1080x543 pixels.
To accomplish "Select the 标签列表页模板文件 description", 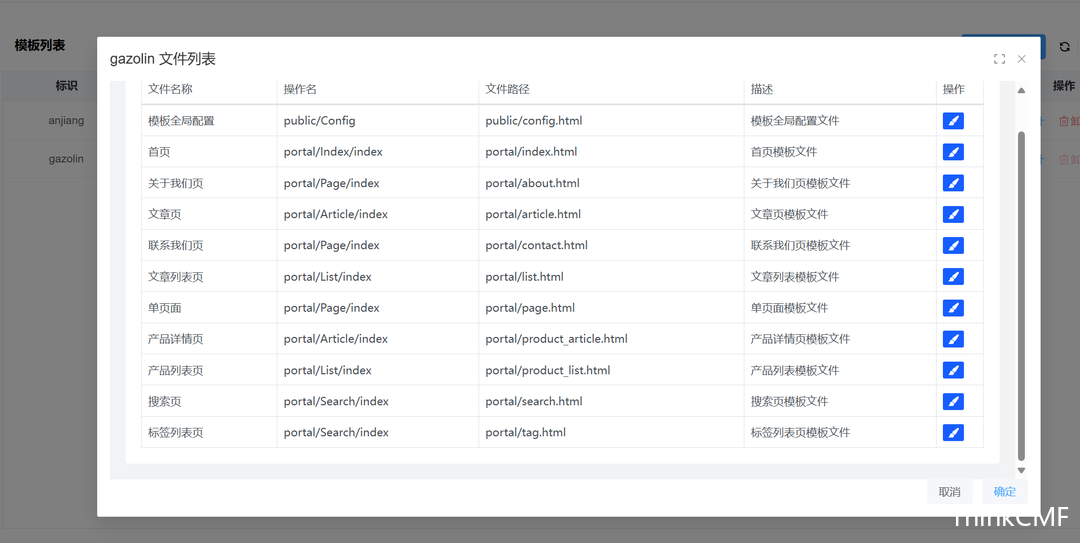I will (800, 433).
